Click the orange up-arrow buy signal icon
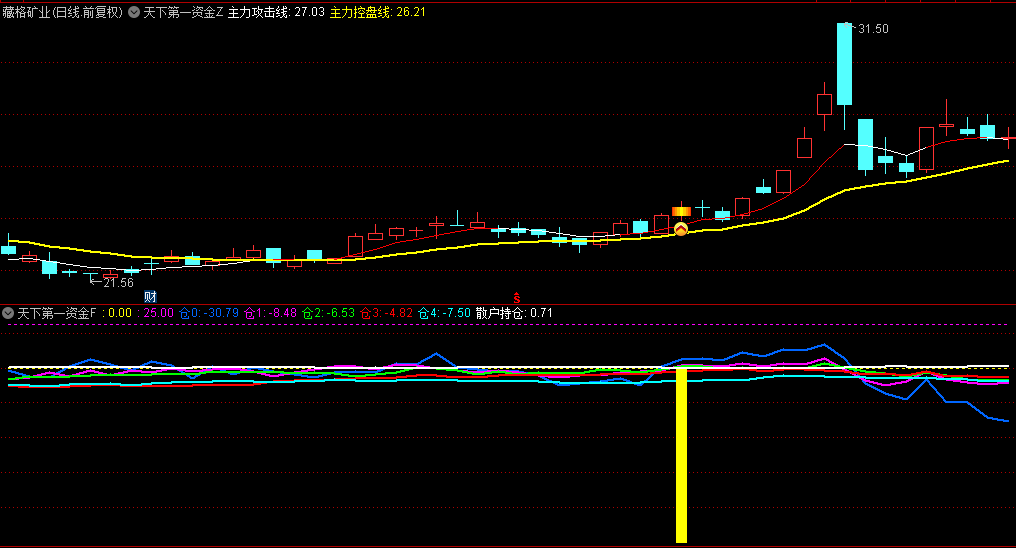Viewport: 1016px width, 548px height. [x=680, y=229]
